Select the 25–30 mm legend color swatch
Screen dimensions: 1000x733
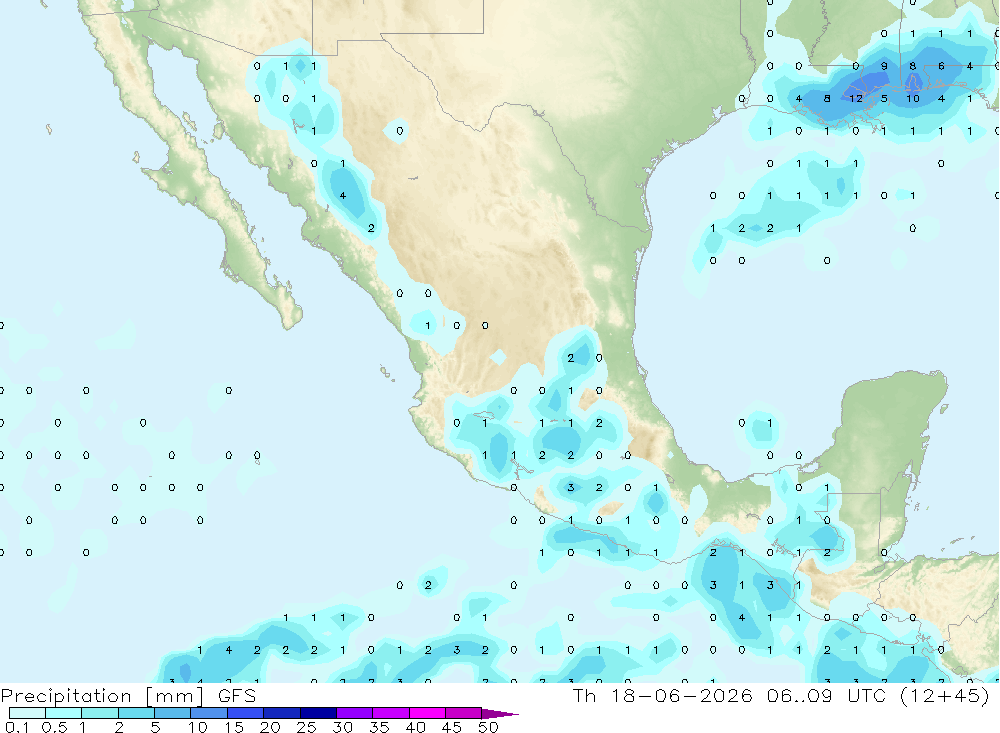tap(318, 713)
